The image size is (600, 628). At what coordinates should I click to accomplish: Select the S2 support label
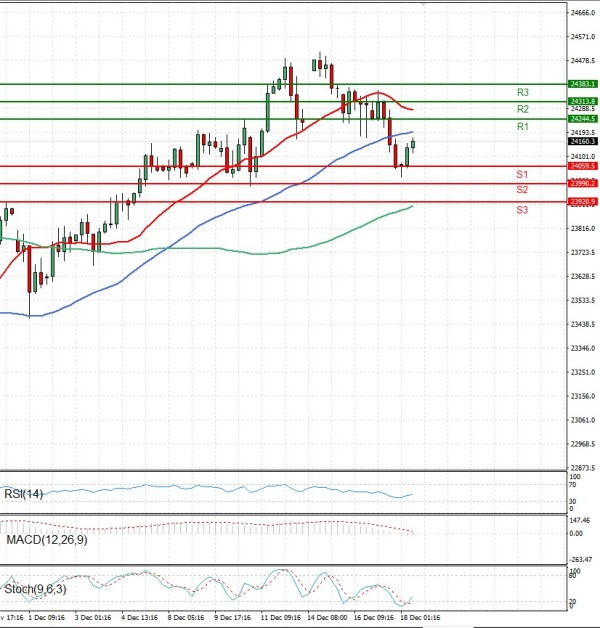[522, 190]
